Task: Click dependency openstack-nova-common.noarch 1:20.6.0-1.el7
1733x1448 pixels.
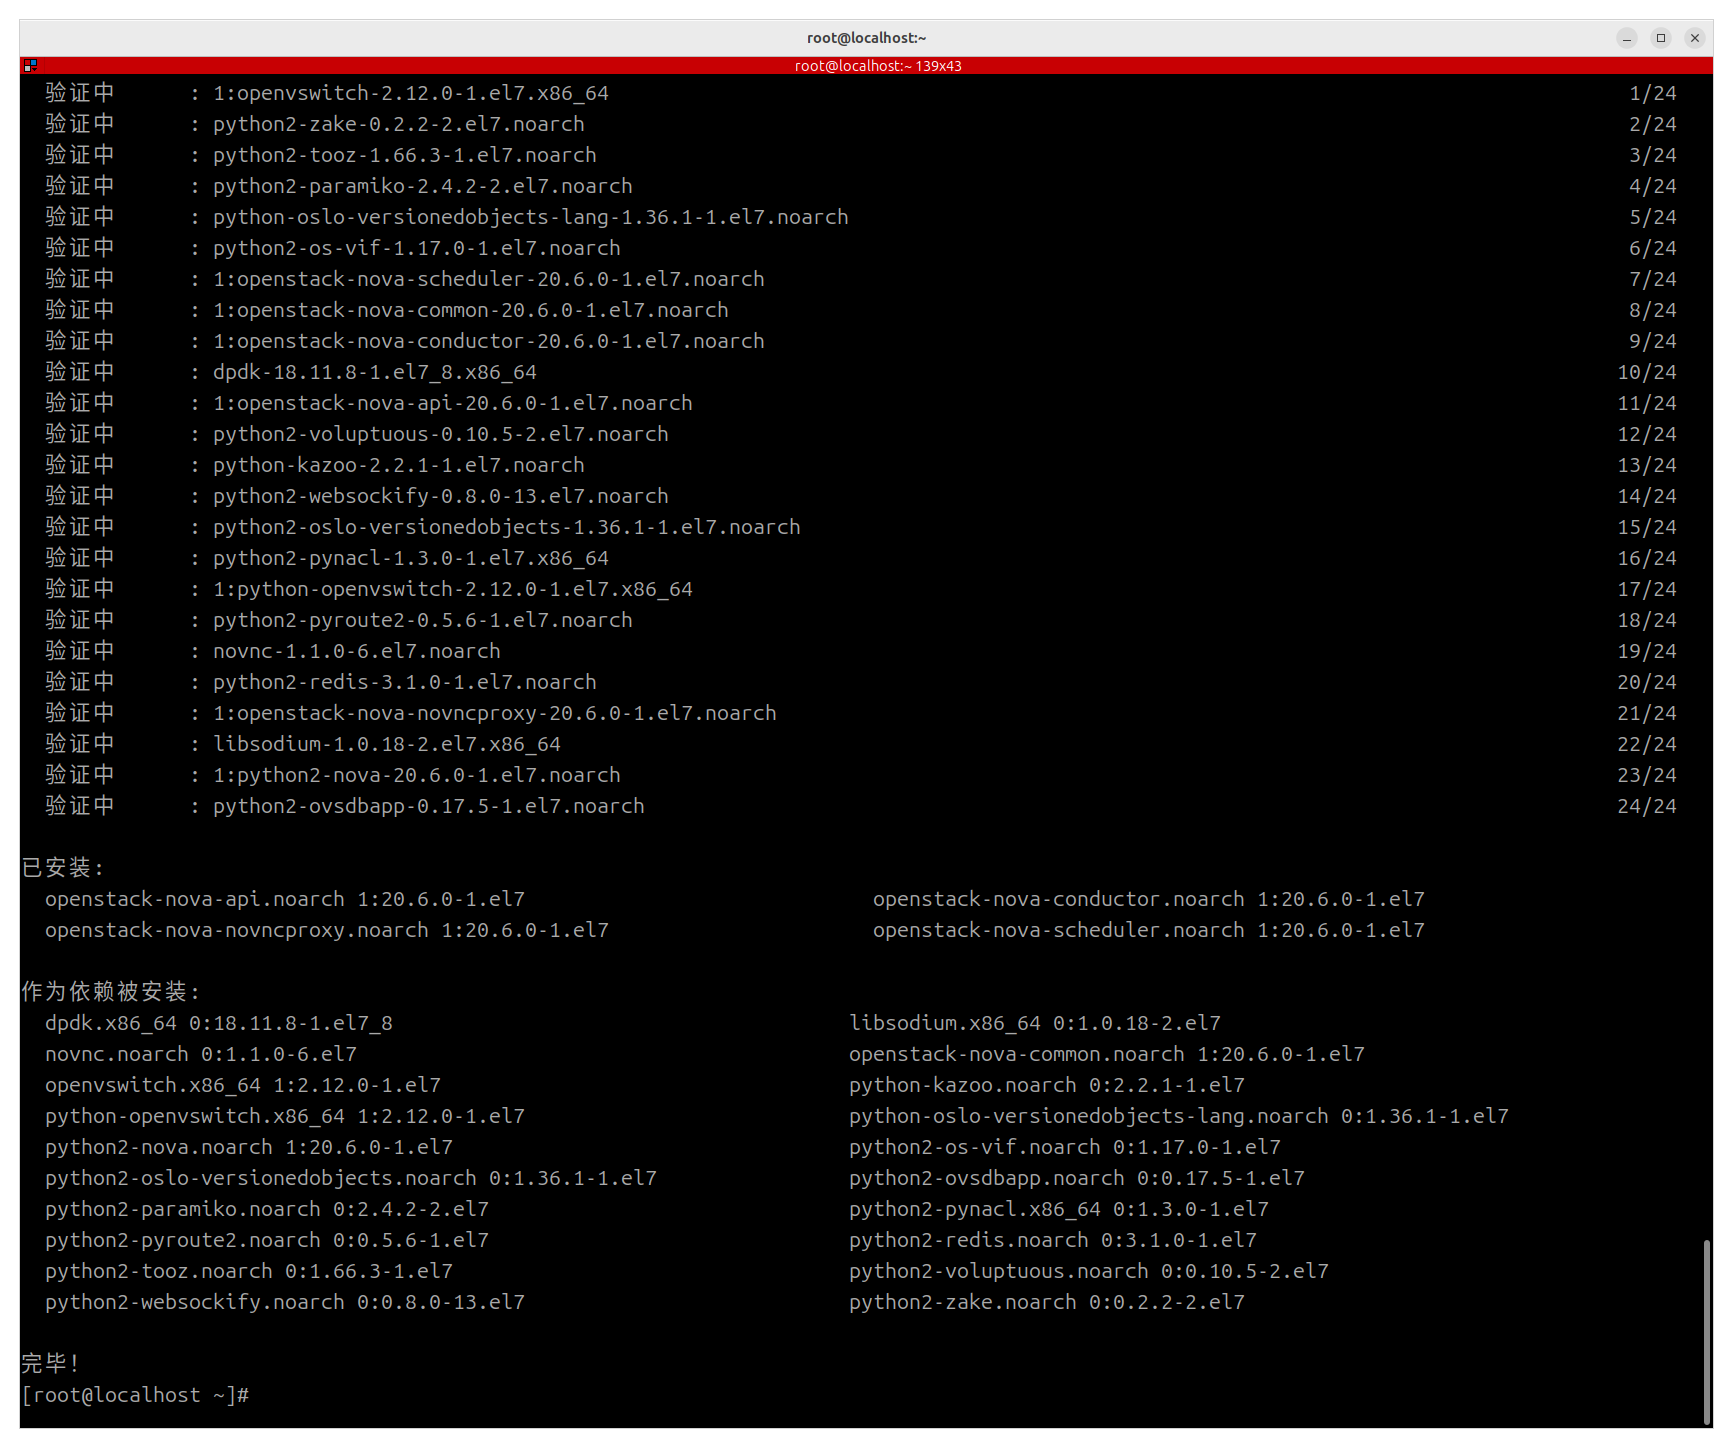Action: [1107, 1054]
